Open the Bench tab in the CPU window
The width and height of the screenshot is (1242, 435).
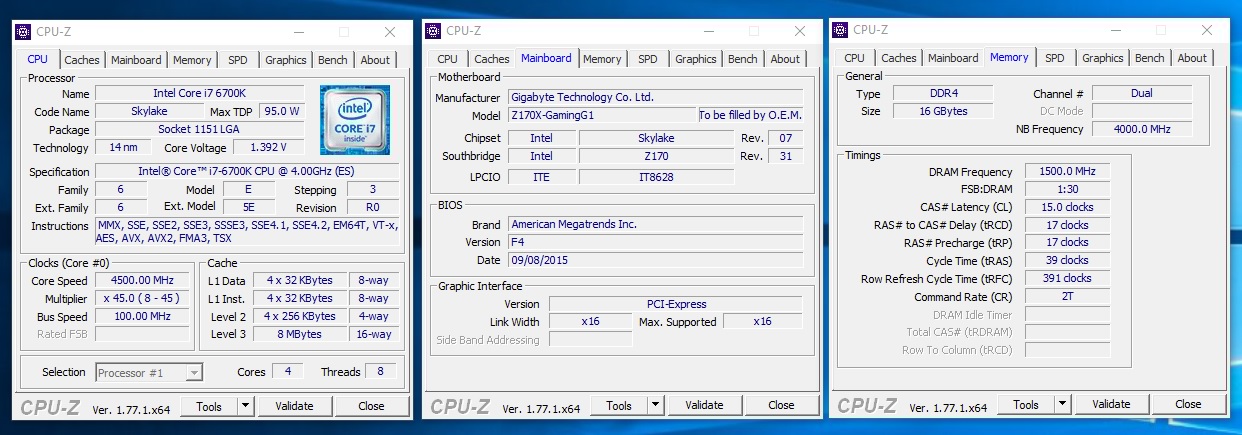pos(333,60)
